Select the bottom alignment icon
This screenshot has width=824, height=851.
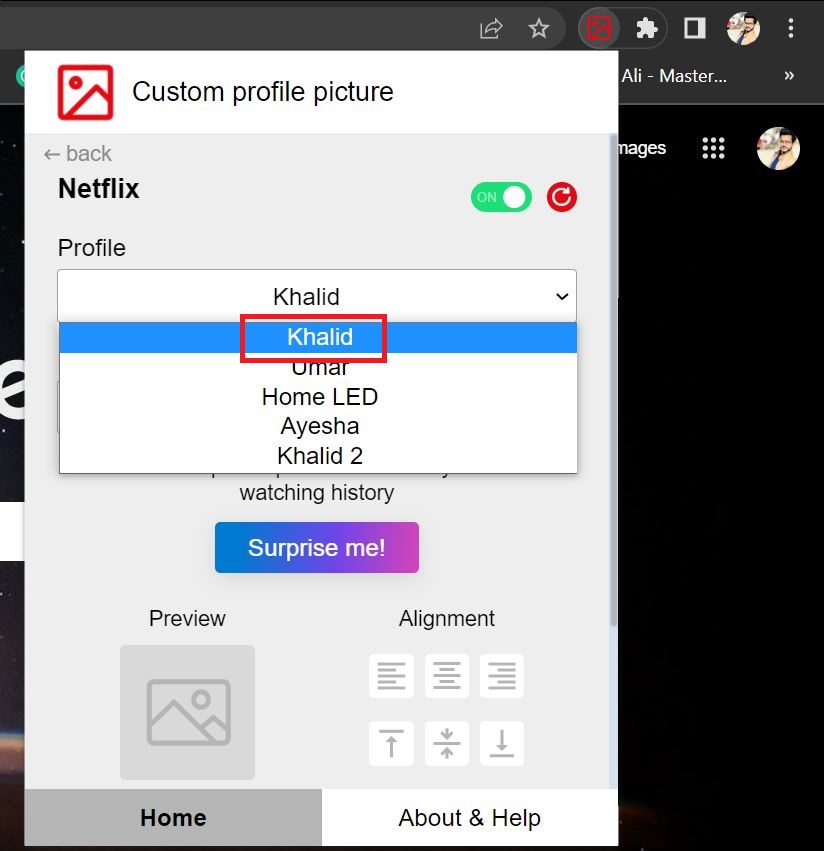501,743
